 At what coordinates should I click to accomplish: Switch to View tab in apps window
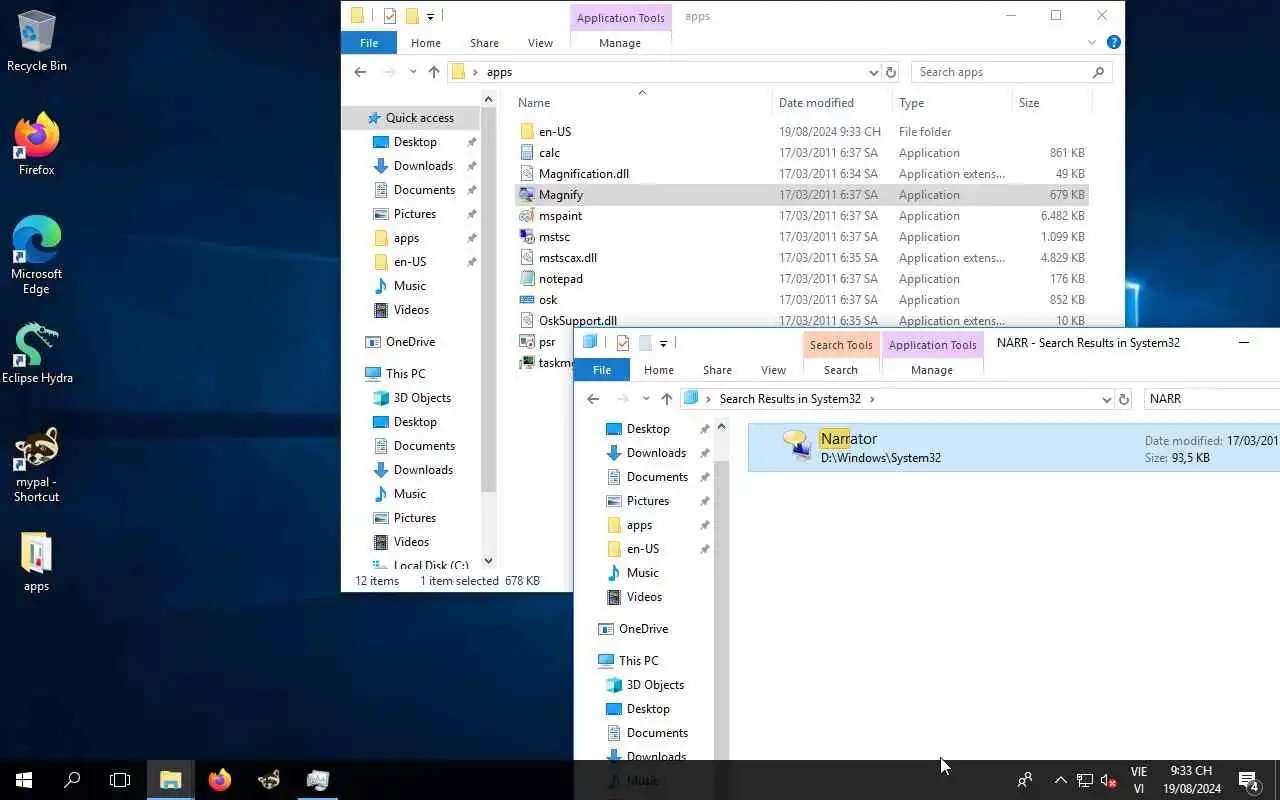(540, 43)
